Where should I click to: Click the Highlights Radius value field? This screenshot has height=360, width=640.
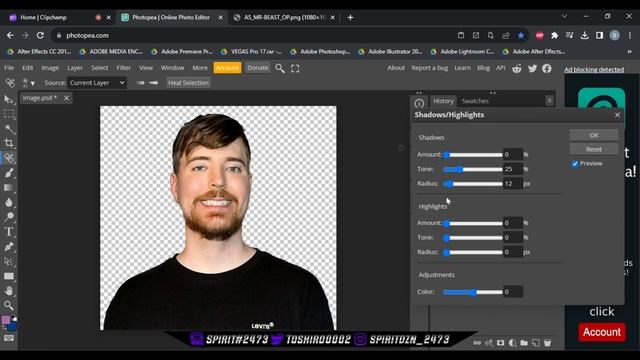[513, 252]
